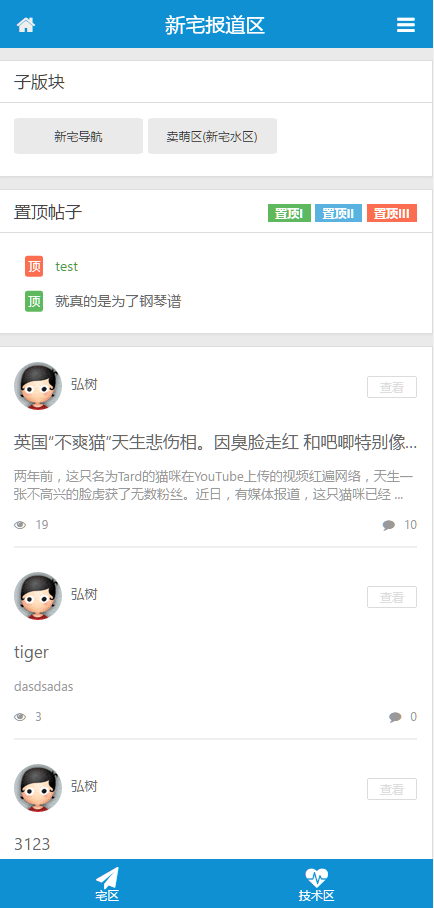Screen dimensions: 434x908
Task: Open pinned post 就真的是为了钢琴谱
Action: pyautogui.click(x=118, y=301)
